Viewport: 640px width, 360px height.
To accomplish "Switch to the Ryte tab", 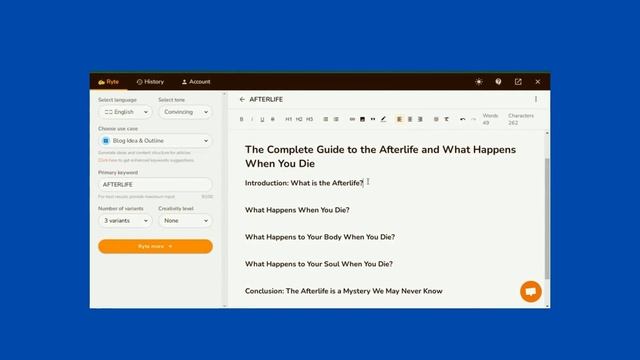I will pos(109,82).
